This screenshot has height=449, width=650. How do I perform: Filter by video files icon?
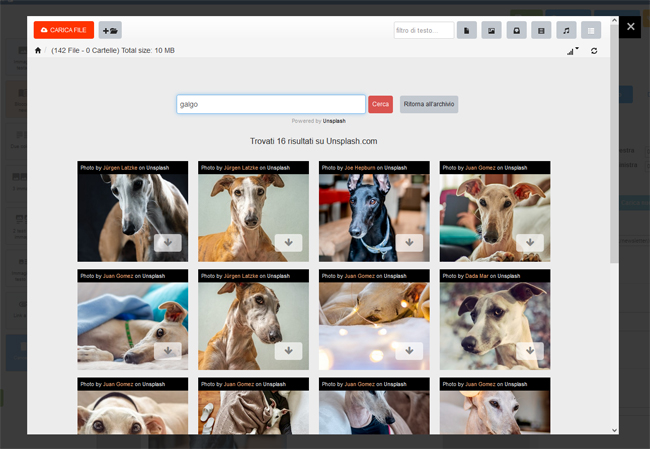coord(542,31)
